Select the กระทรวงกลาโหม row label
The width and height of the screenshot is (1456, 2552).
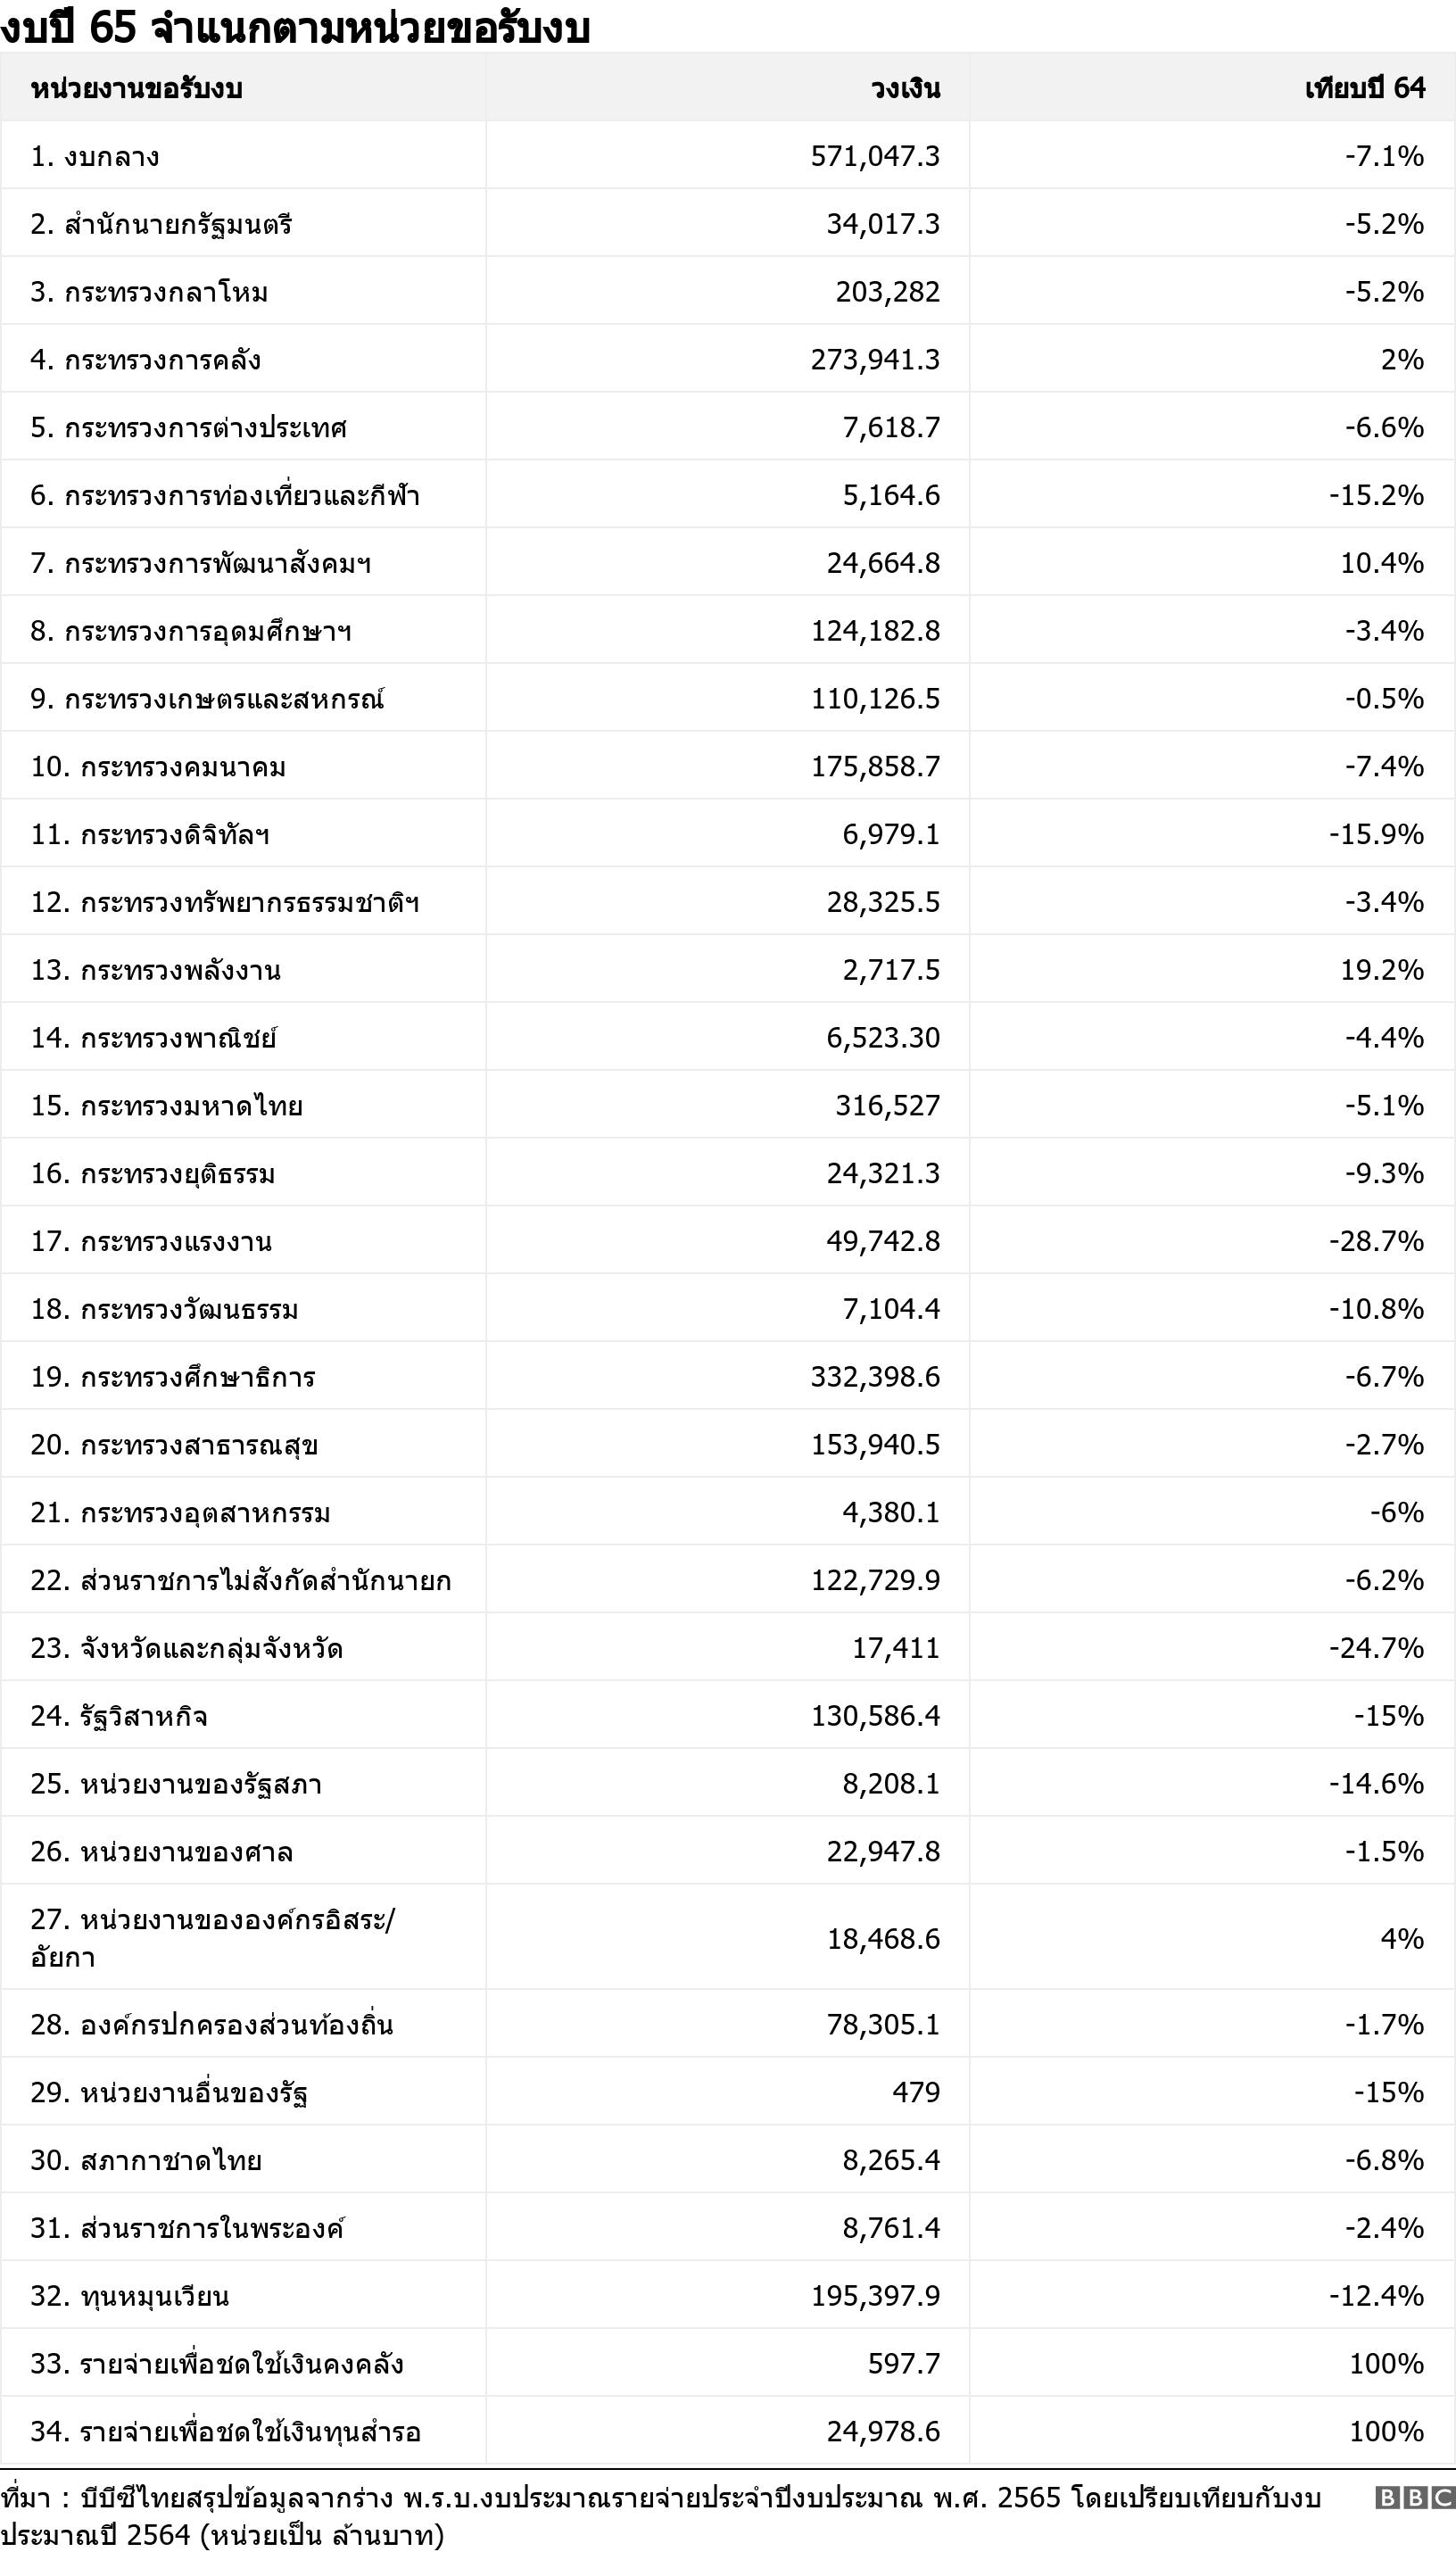[149, 292]
